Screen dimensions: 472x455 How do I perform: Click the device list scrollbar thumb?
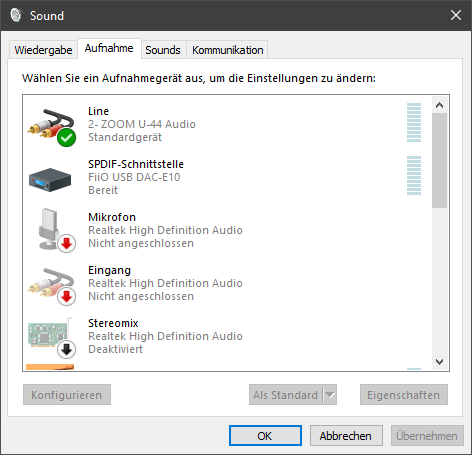[439, 161]
